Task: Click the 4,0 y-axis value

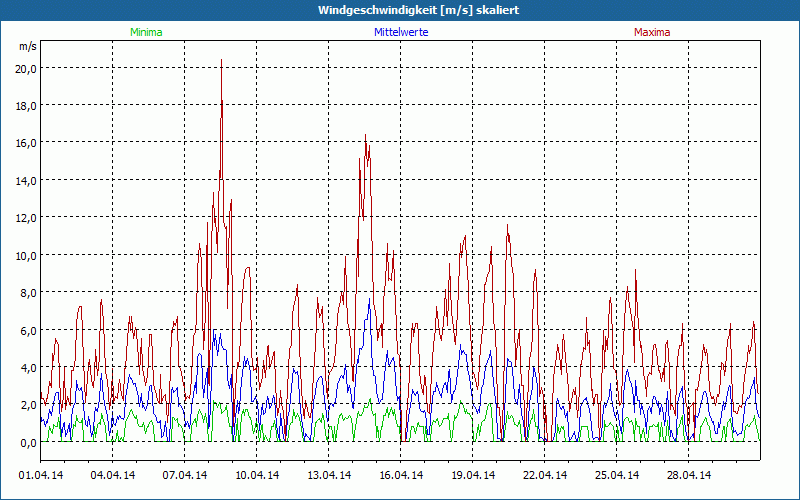Action: pos(28,368)
